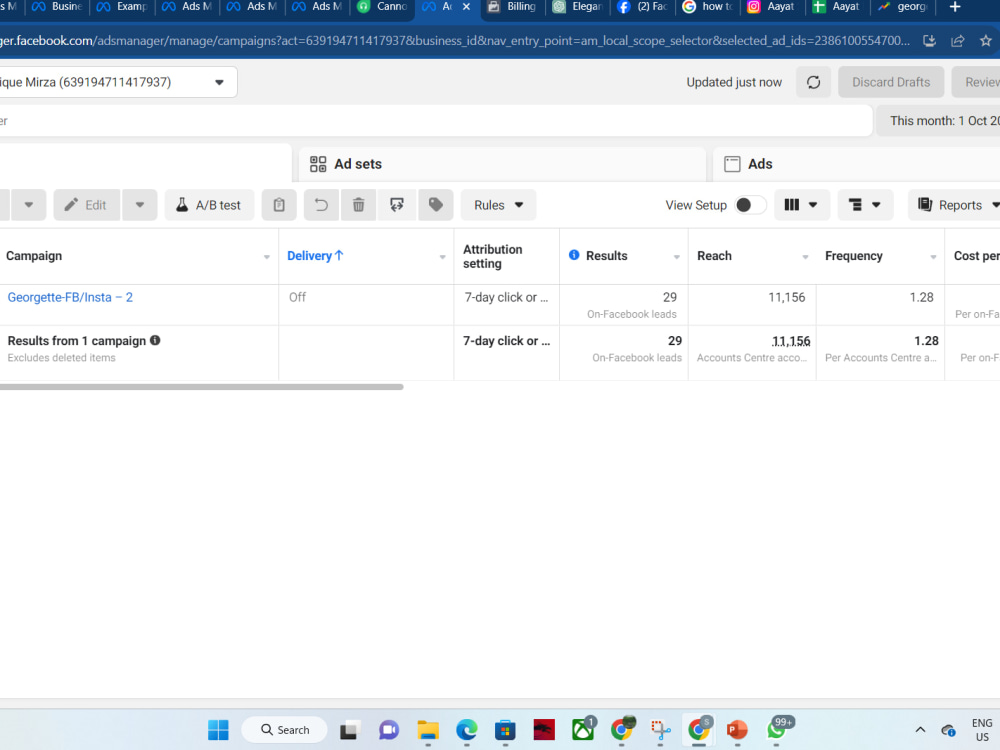
Task: Open the Xbox app from the taskbar
Action: [583, 729]
